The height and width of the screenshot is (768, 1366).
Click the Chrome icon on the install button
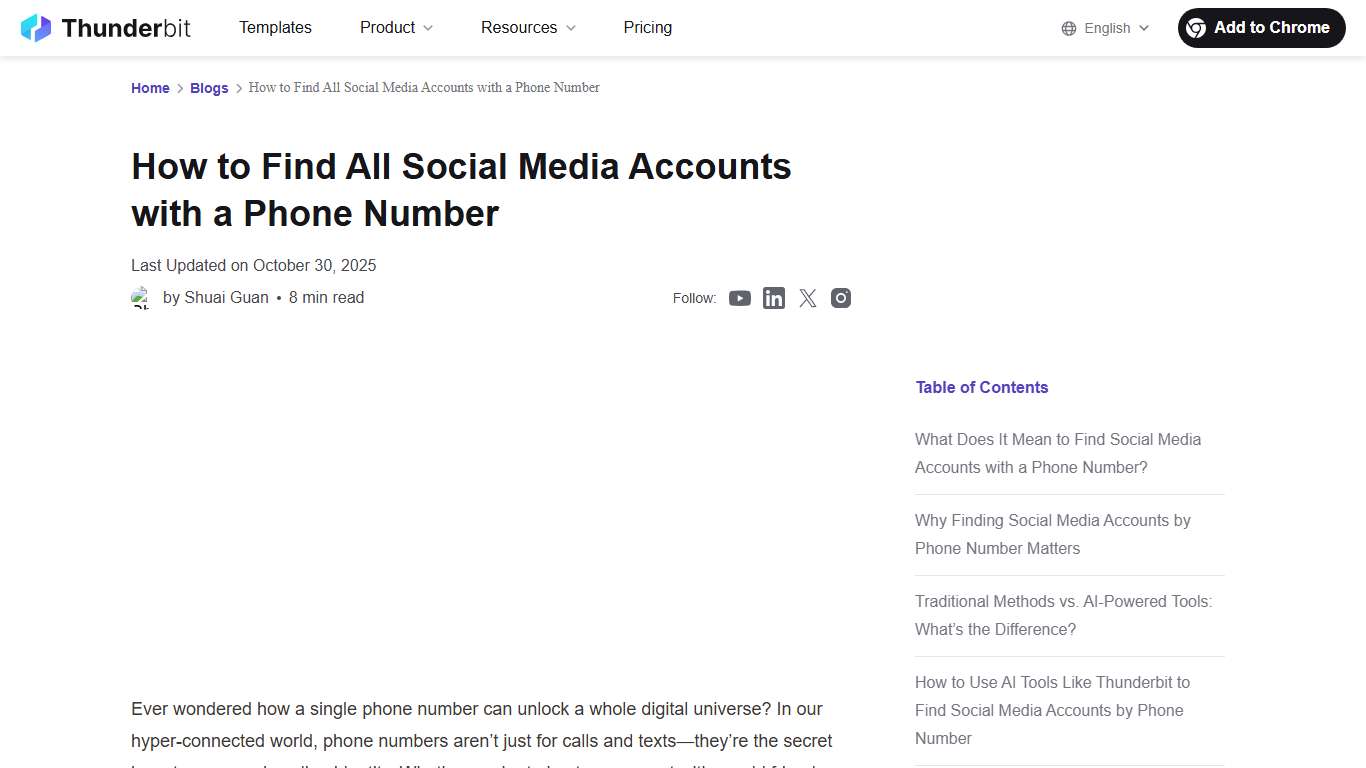coord(1197,28)
